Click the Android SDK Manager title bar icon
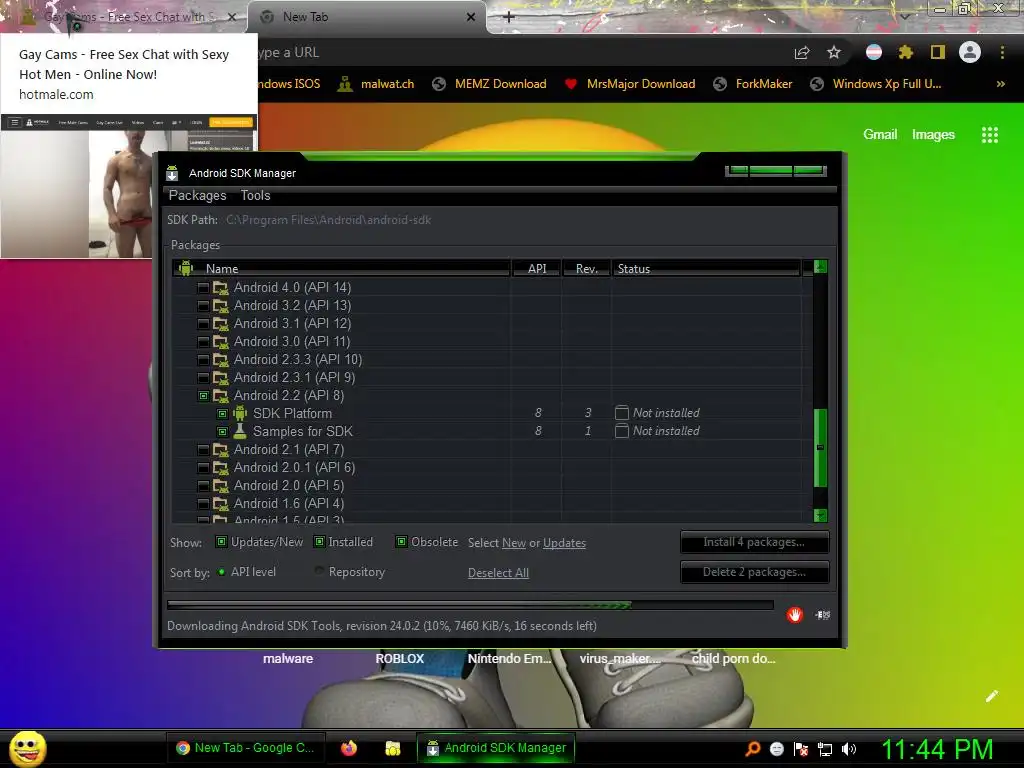This screenshot has height=768, width=1024. pyautogui.click(x=172, y=173)
